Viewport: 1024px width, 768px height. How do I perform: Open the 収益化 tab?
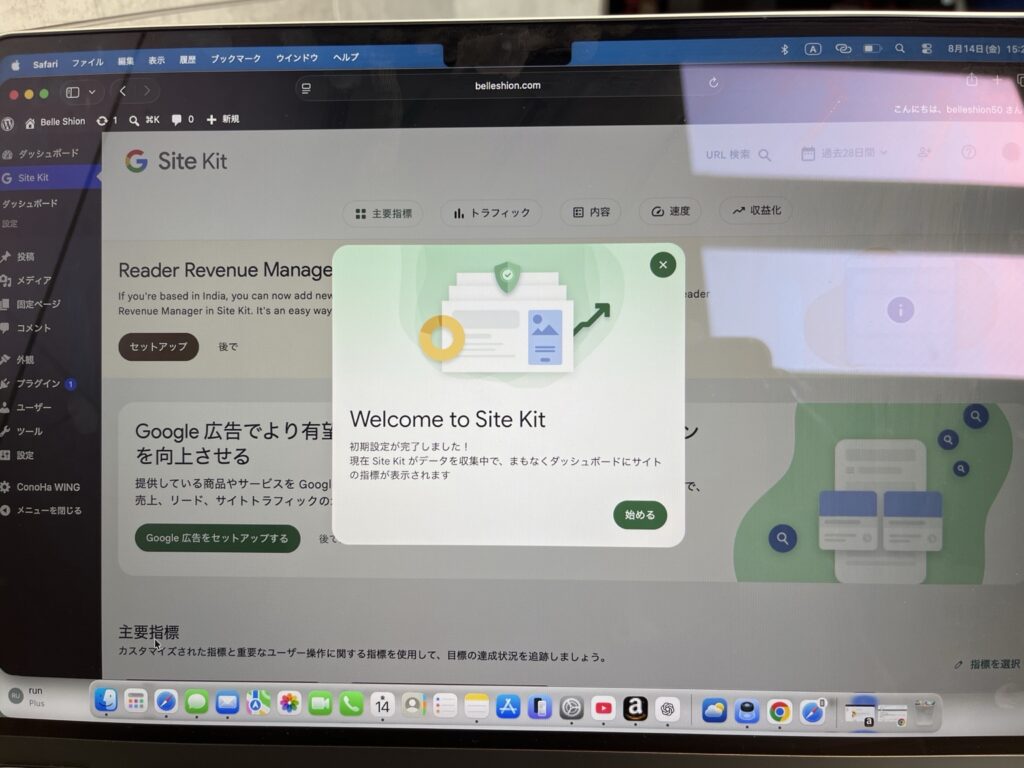click(x=756, y=210)
